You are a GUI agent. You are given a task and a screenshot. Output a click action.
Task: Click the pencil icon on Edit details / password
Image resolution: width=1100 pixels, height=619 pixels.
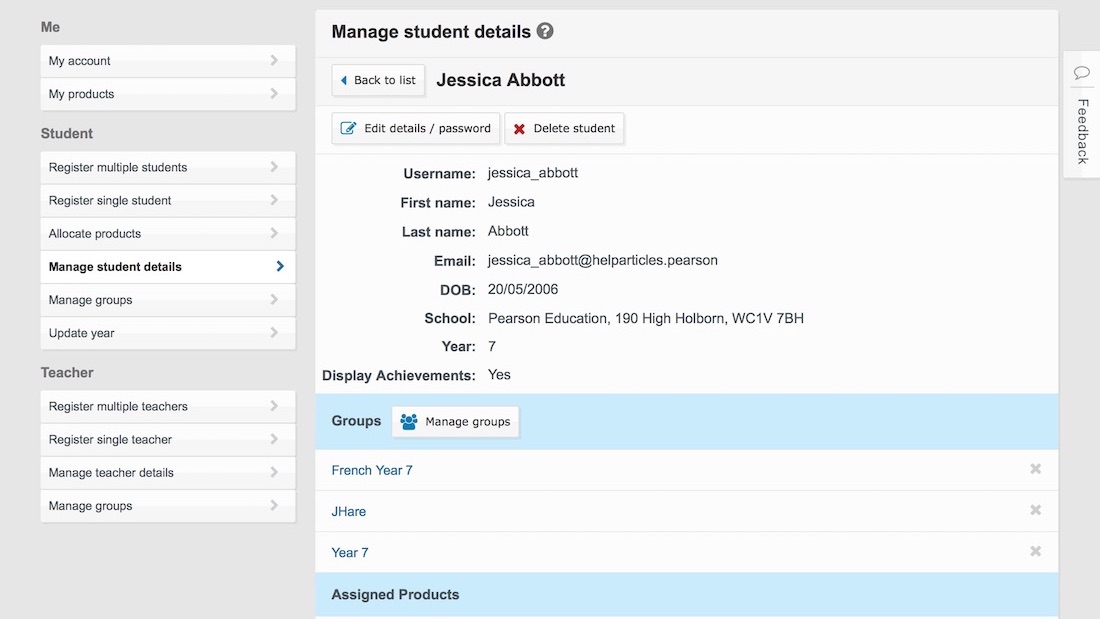point(349,128)
